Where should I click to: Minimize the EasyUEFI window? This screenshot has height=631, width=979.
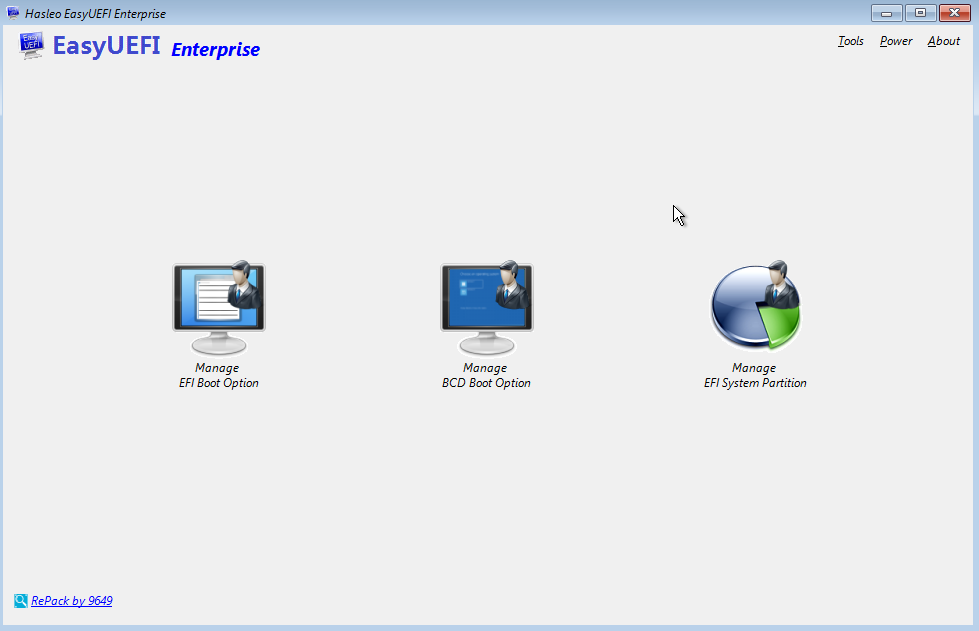tap(887, 12)
